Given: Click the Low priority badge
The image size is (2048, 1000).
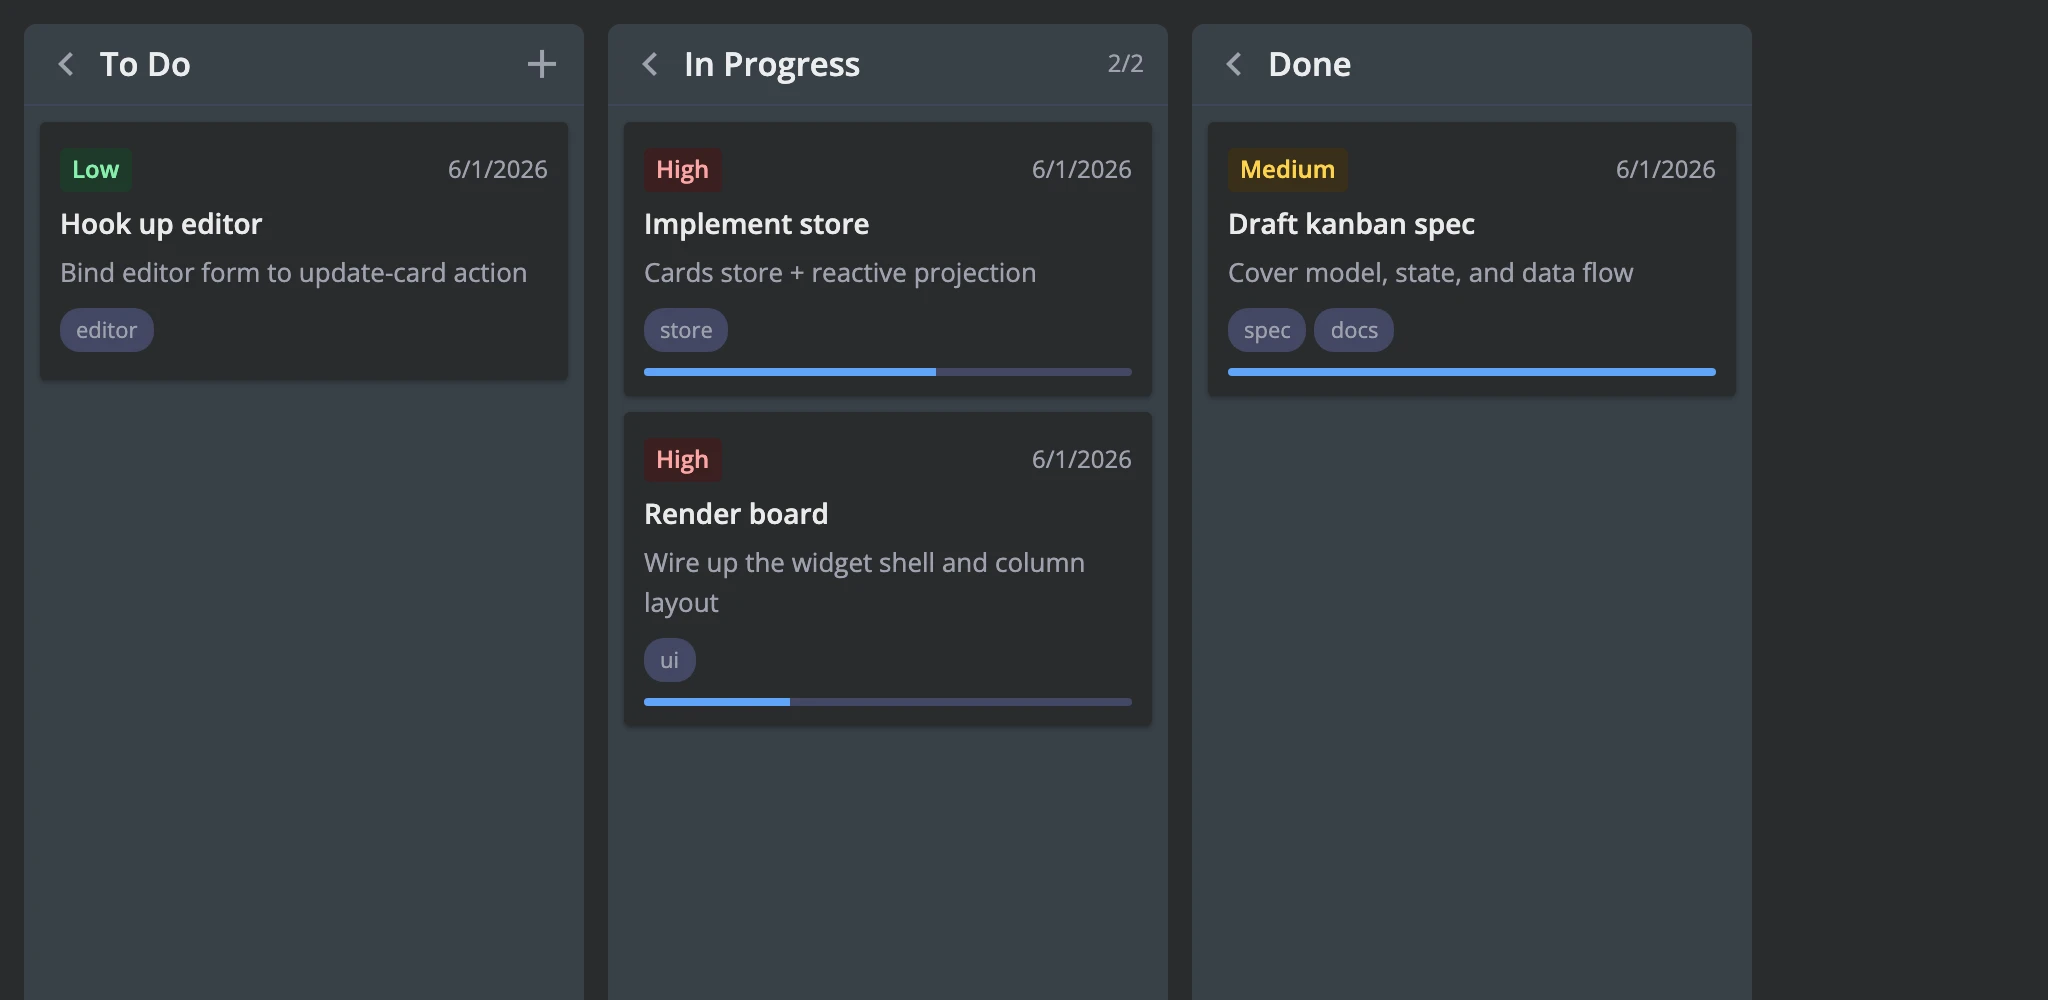Looking at the screenshot, I should (96, 170).
